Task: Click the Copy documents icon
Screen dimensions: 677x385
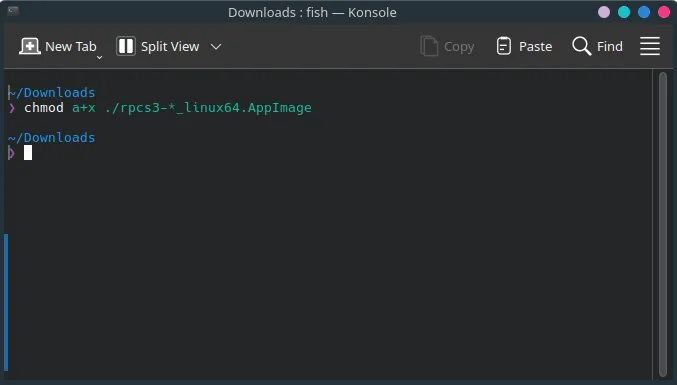Action: tap(429, 46)
